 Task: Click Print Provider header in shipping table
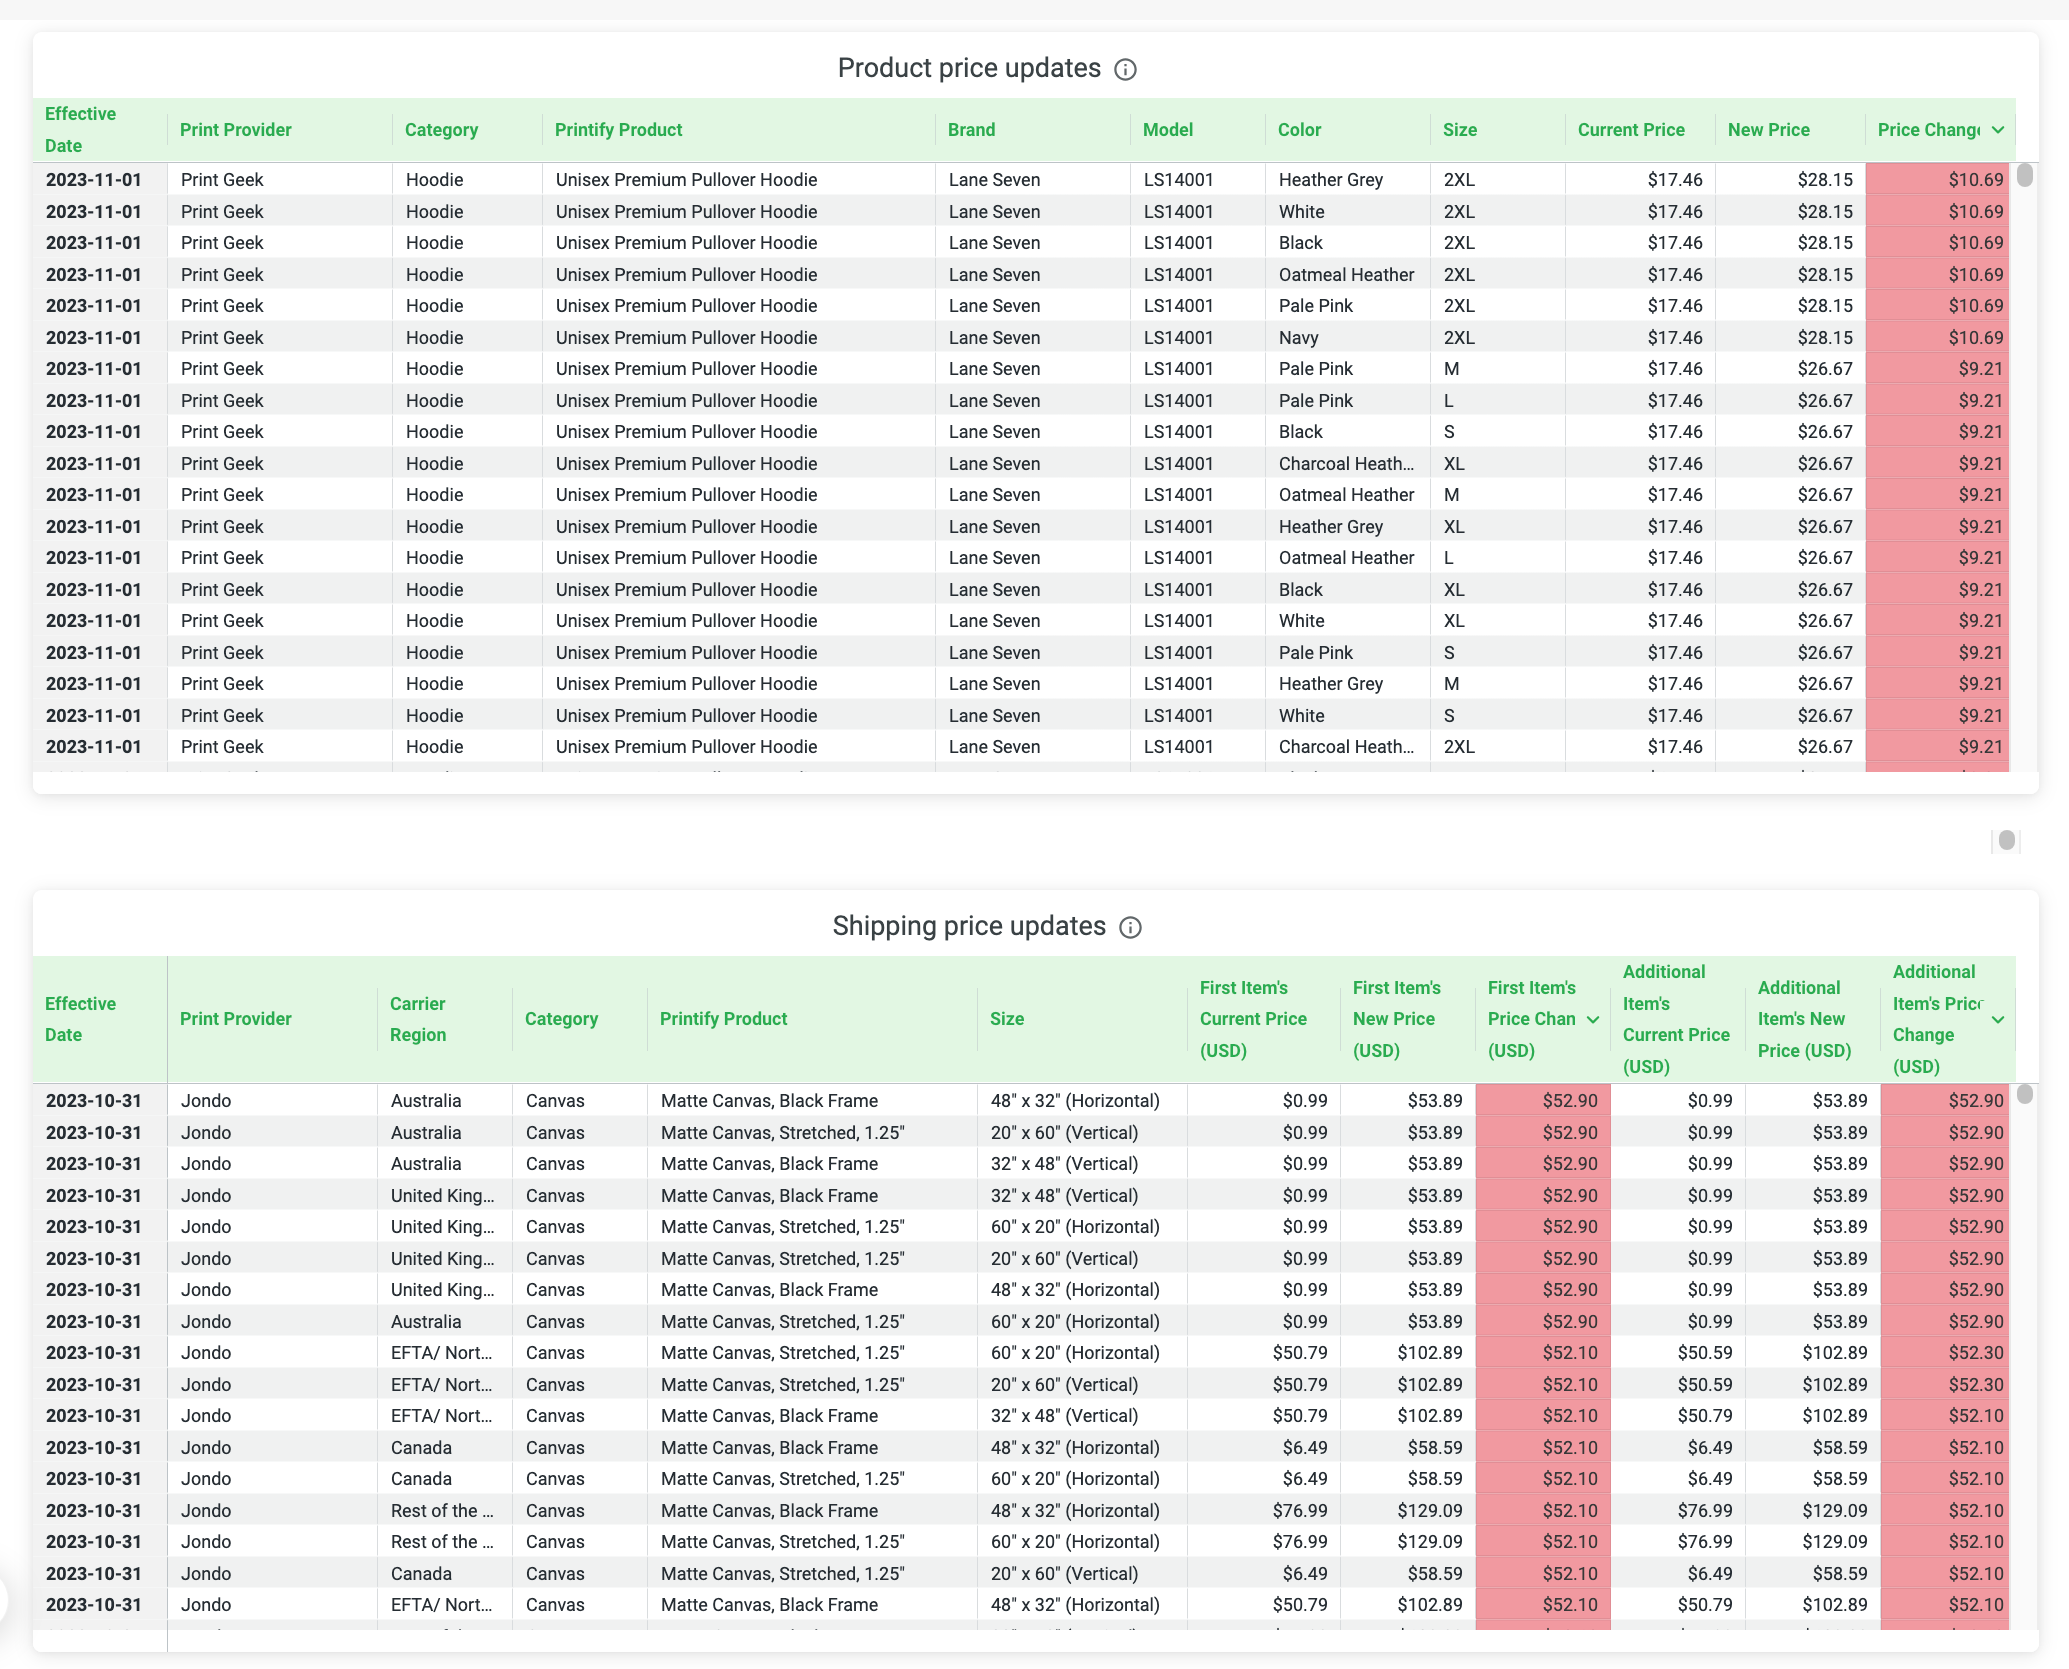click(x=235, y=1019)
